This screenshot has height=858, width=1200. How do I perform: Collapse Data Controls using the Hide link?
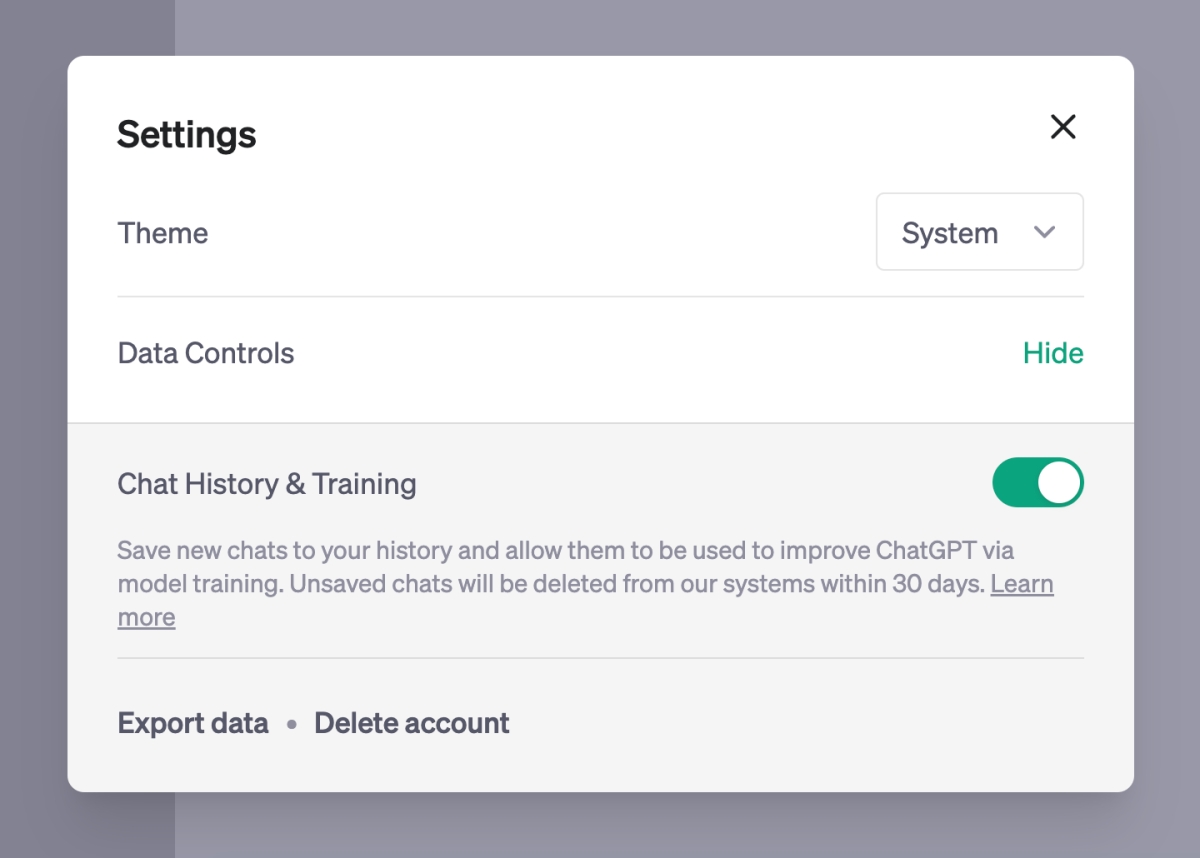point(1053,353)
